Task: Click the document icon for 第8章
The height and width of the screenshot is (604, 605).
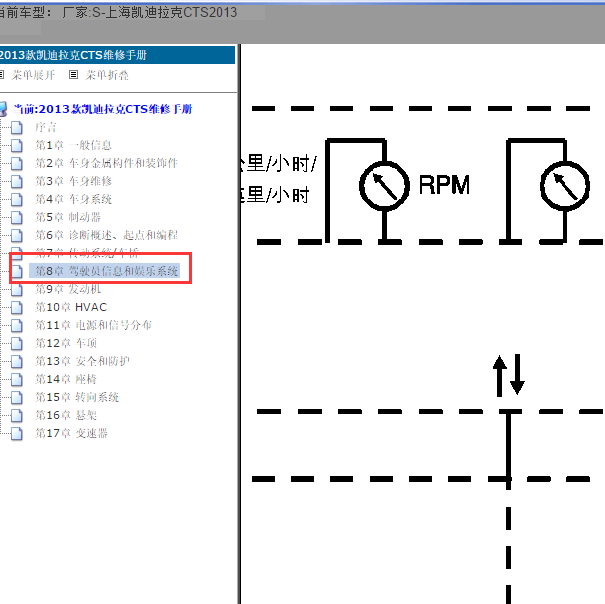Action: point(17,271)
